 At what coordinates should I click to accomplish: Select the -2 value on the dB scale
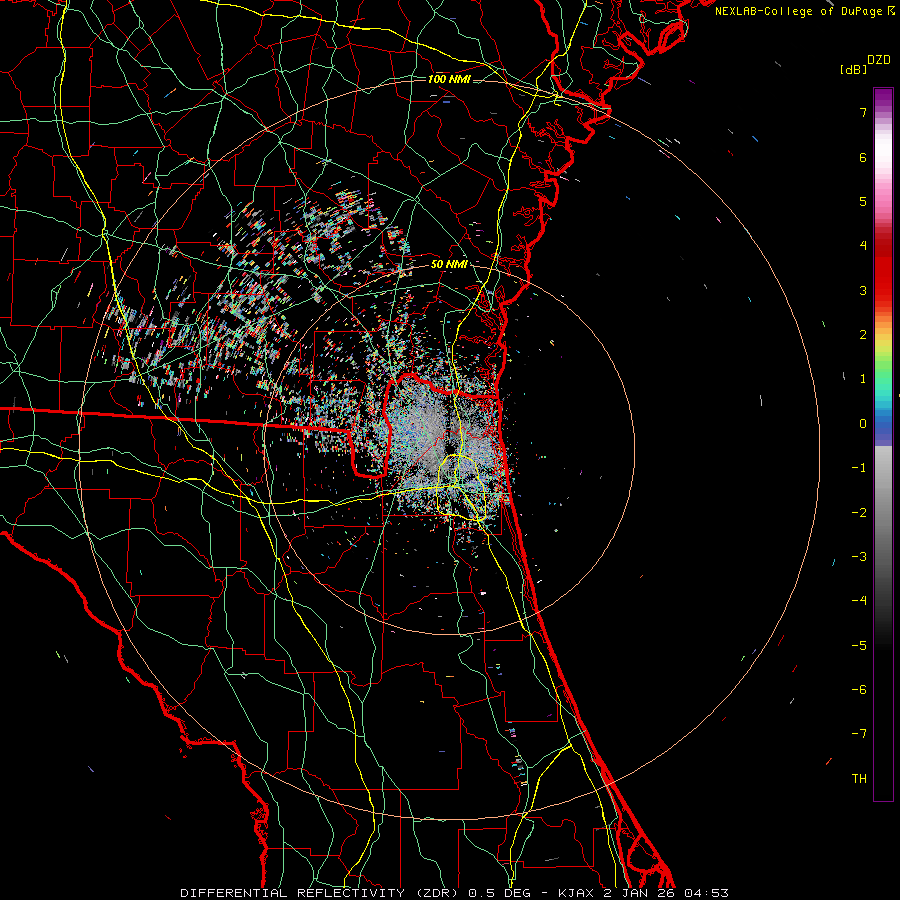click(859, 513)
